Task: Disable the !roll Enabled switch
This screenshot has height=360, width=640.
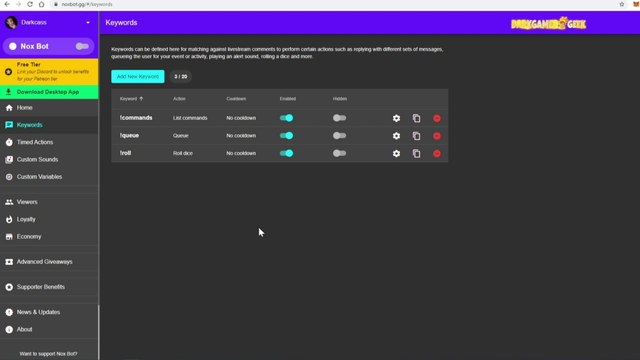Action: point(287,153)
